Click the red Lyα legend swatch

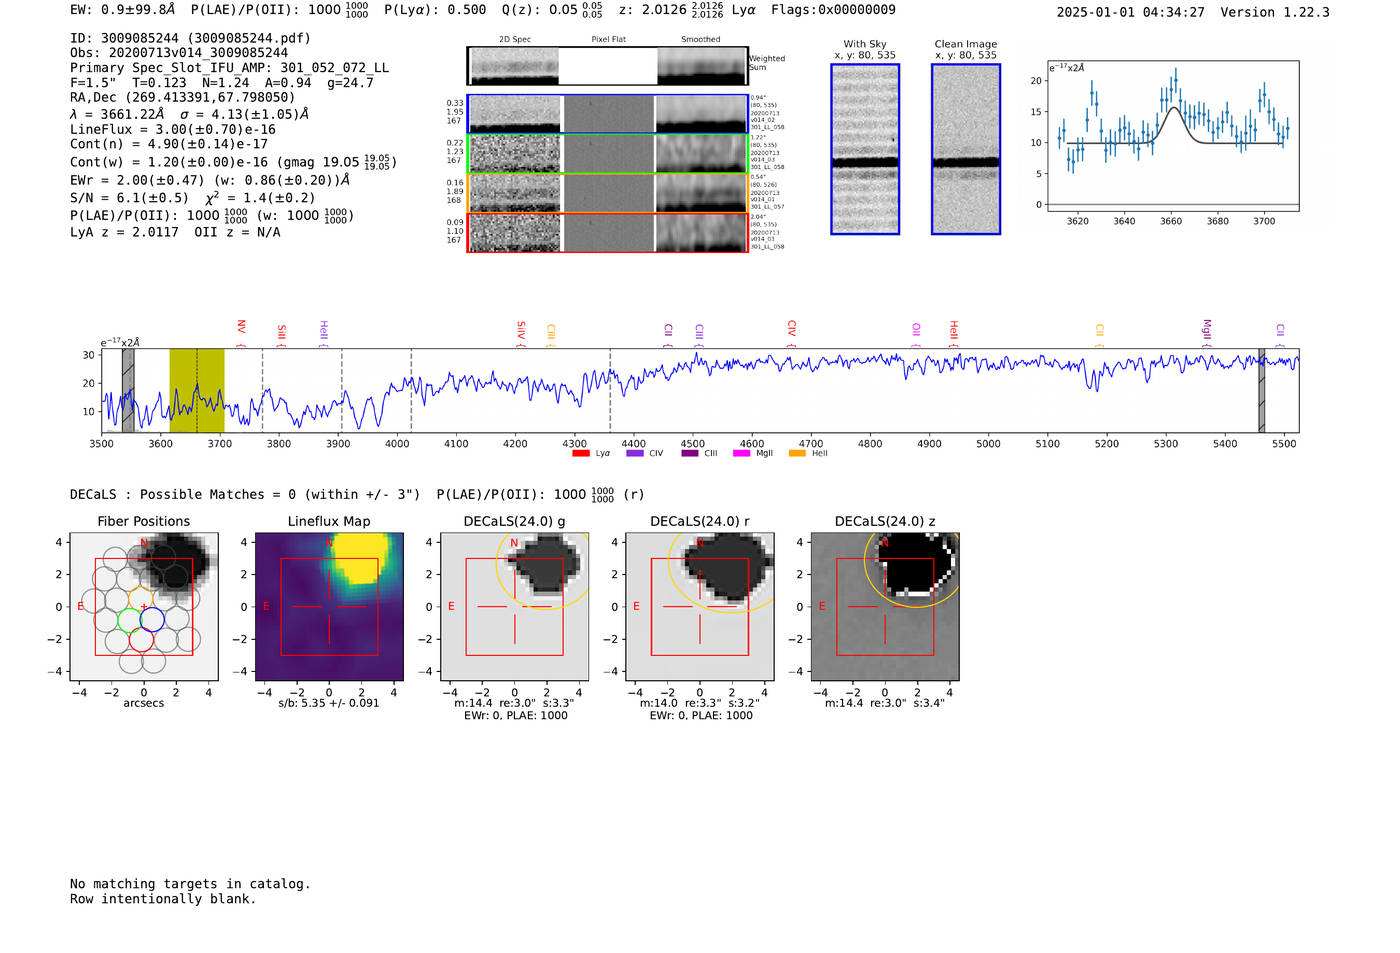pyautogui.click(x=580, y=454)
